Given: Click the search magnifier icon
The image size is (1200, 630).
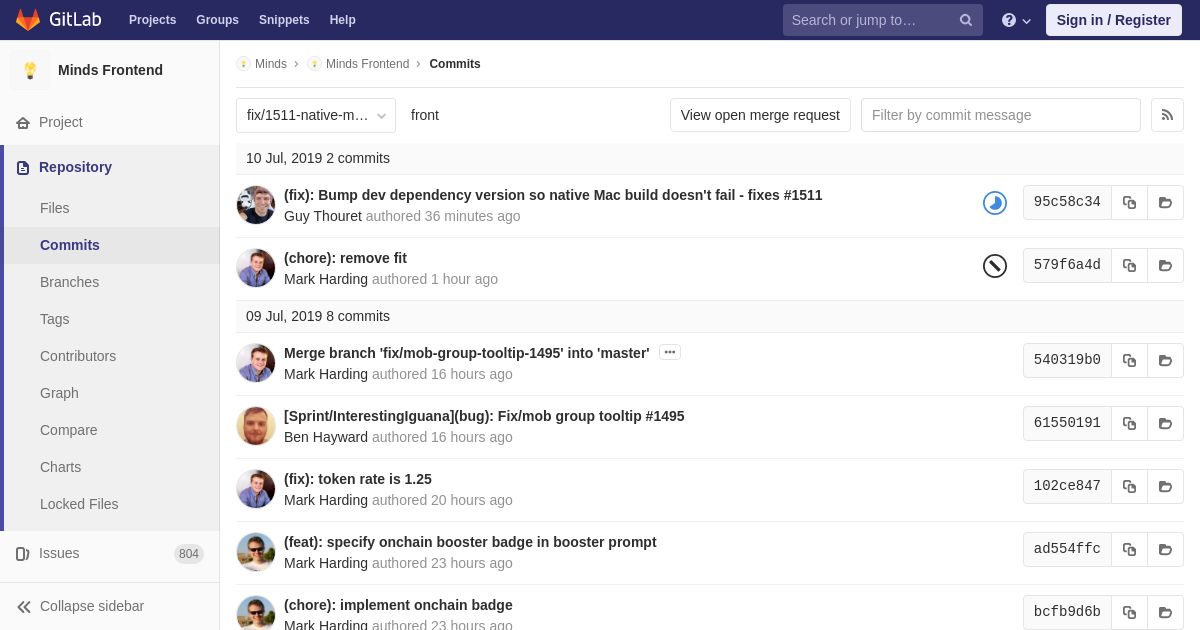Looking at the screenshot, I should point(966,20).
